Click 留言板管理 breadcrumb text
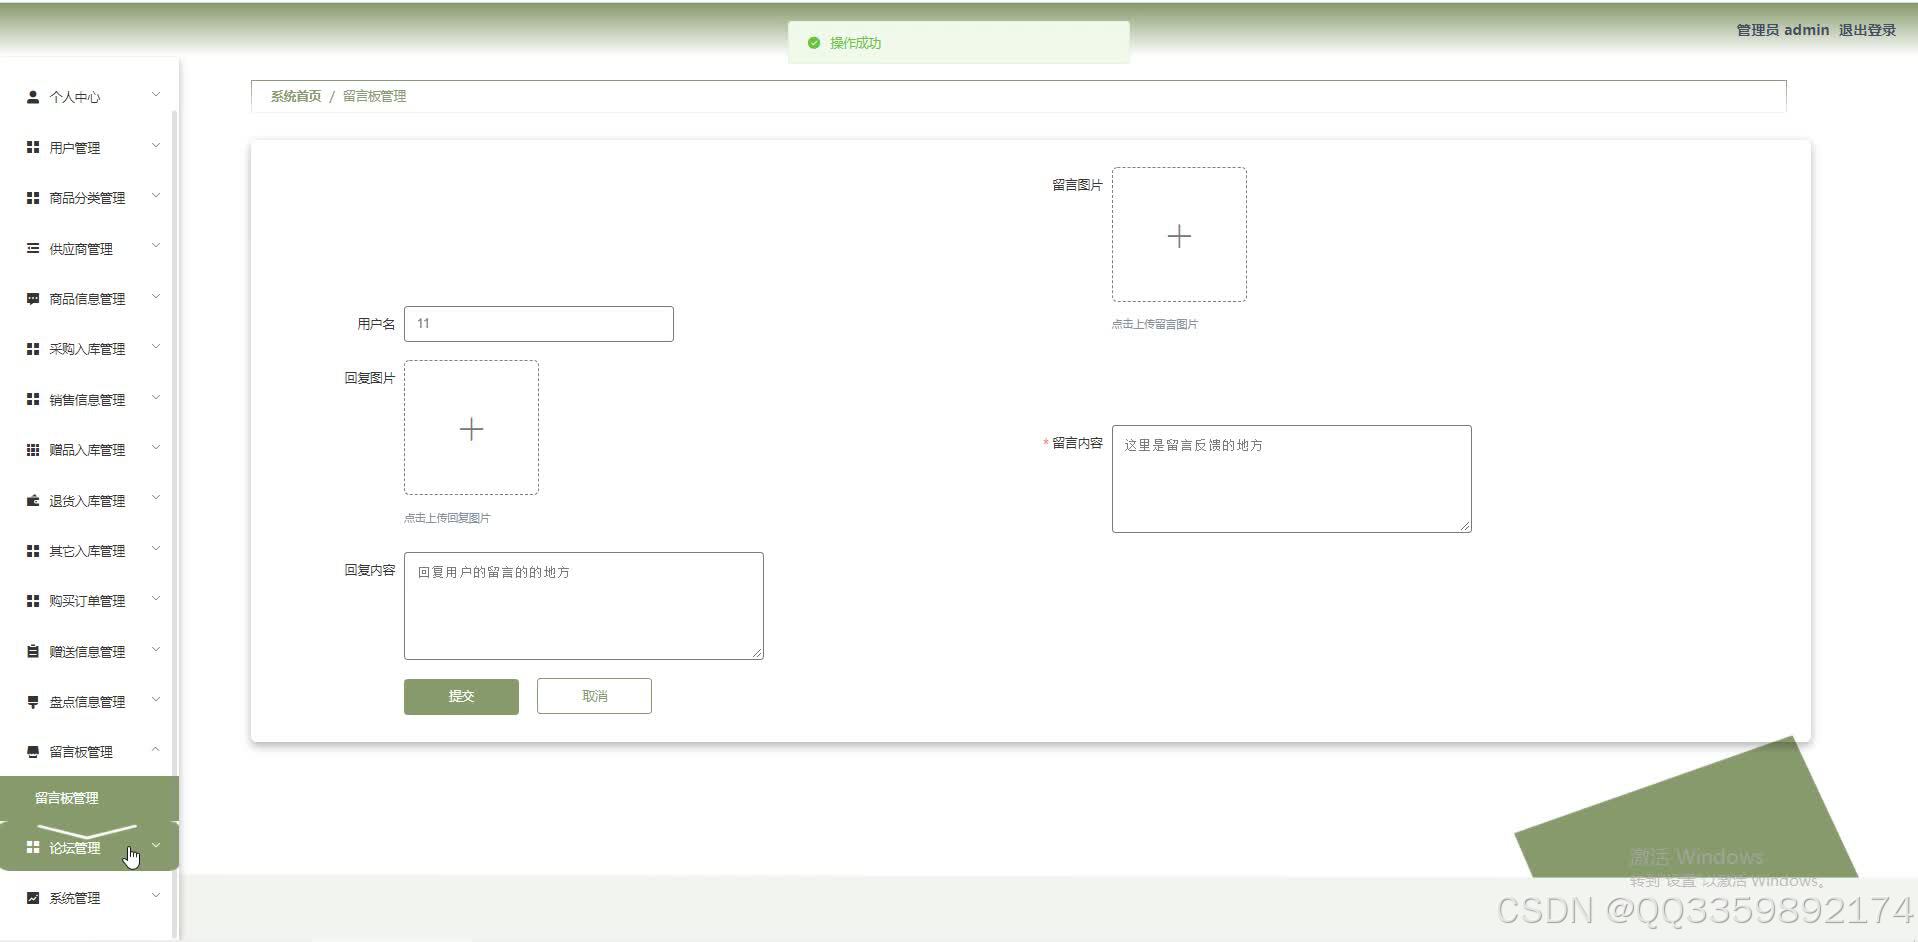The image size is (1918, 942). pyautogui.click(x=374, y=96)
